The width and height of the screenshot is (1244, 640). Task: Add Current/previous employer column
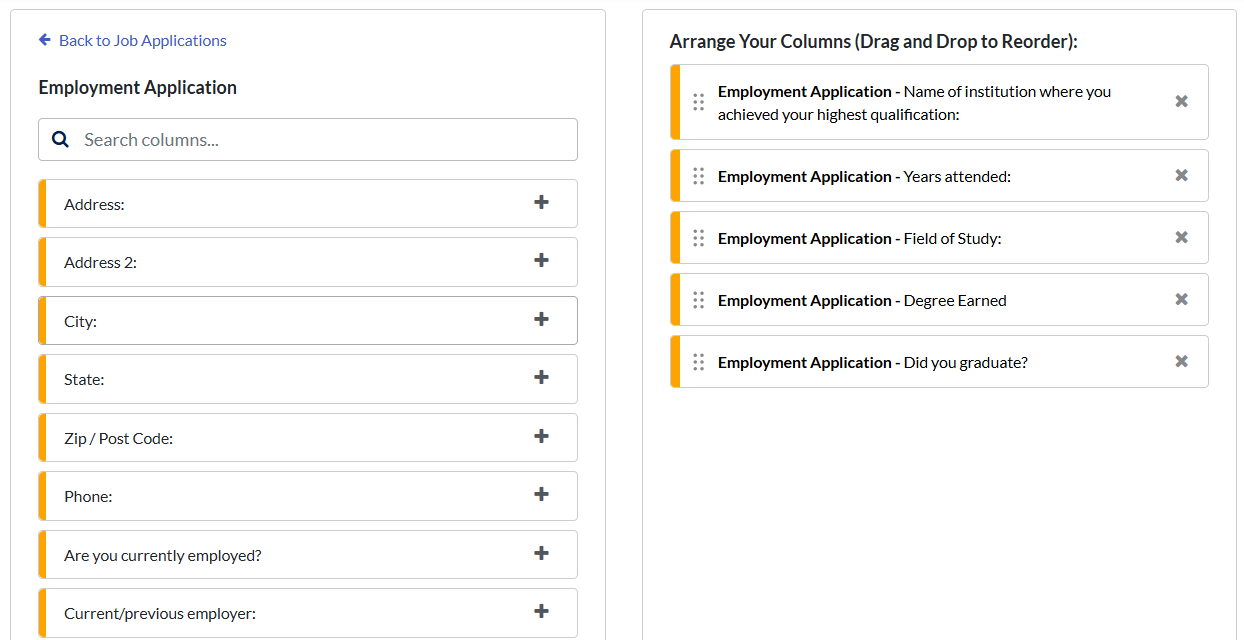point(541,611)
